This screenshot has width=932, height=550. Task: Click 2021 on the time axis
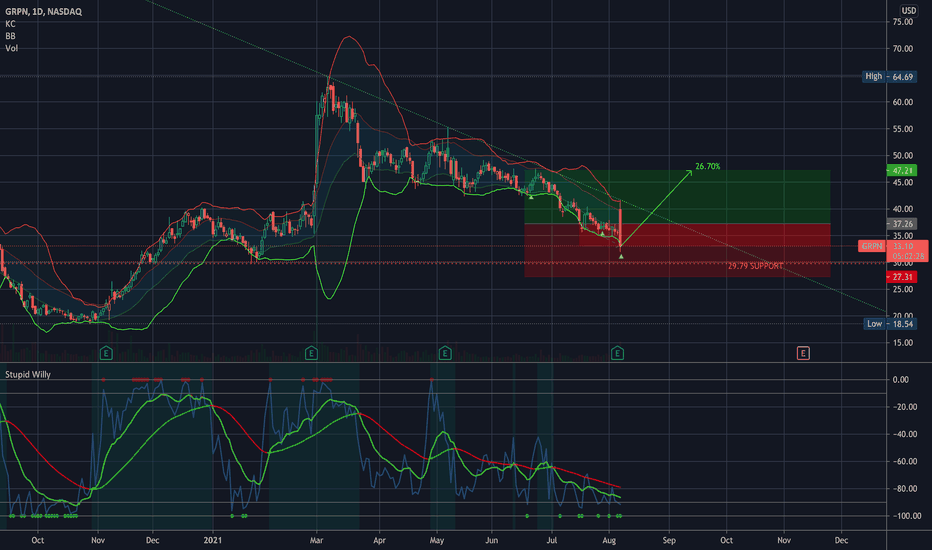click(x=212, y=540)
